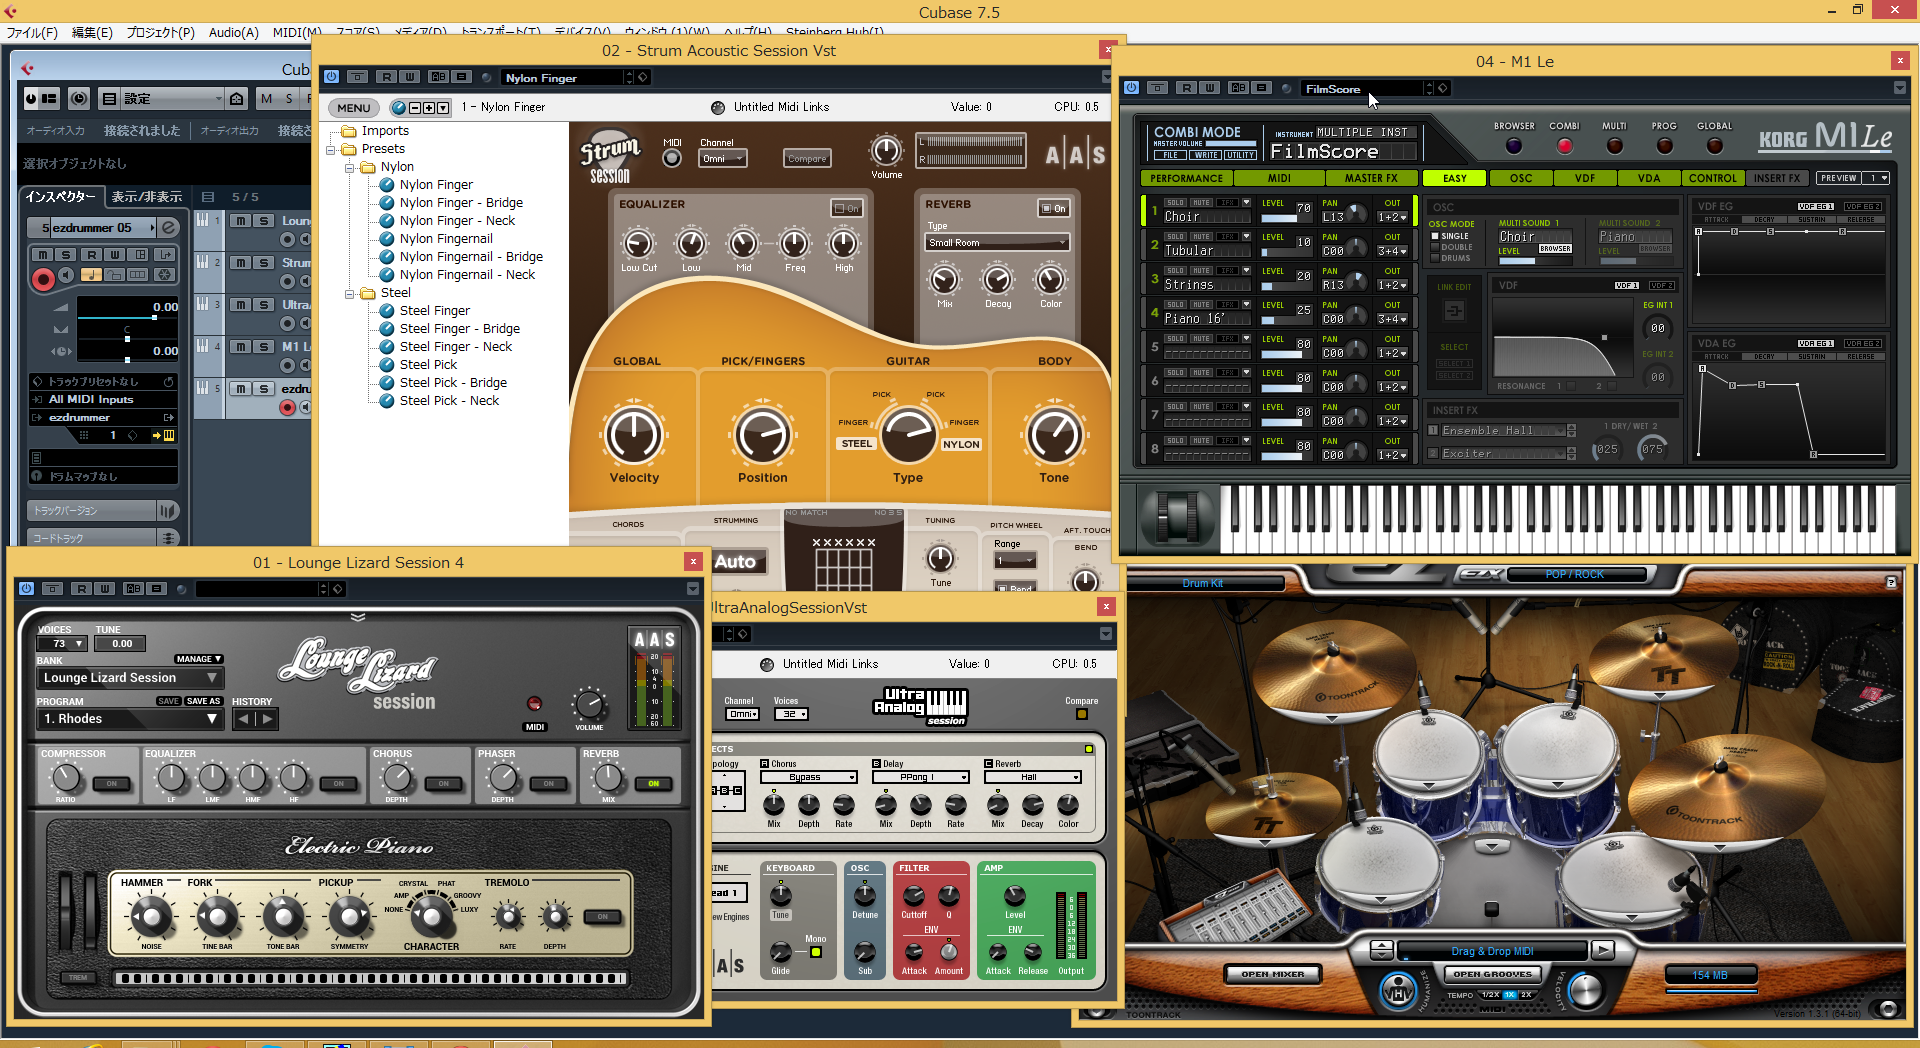Open the ファイル(F) menu in Cubase
The height and width of the screenshot is (1048, 1920).
coord(32,32)
